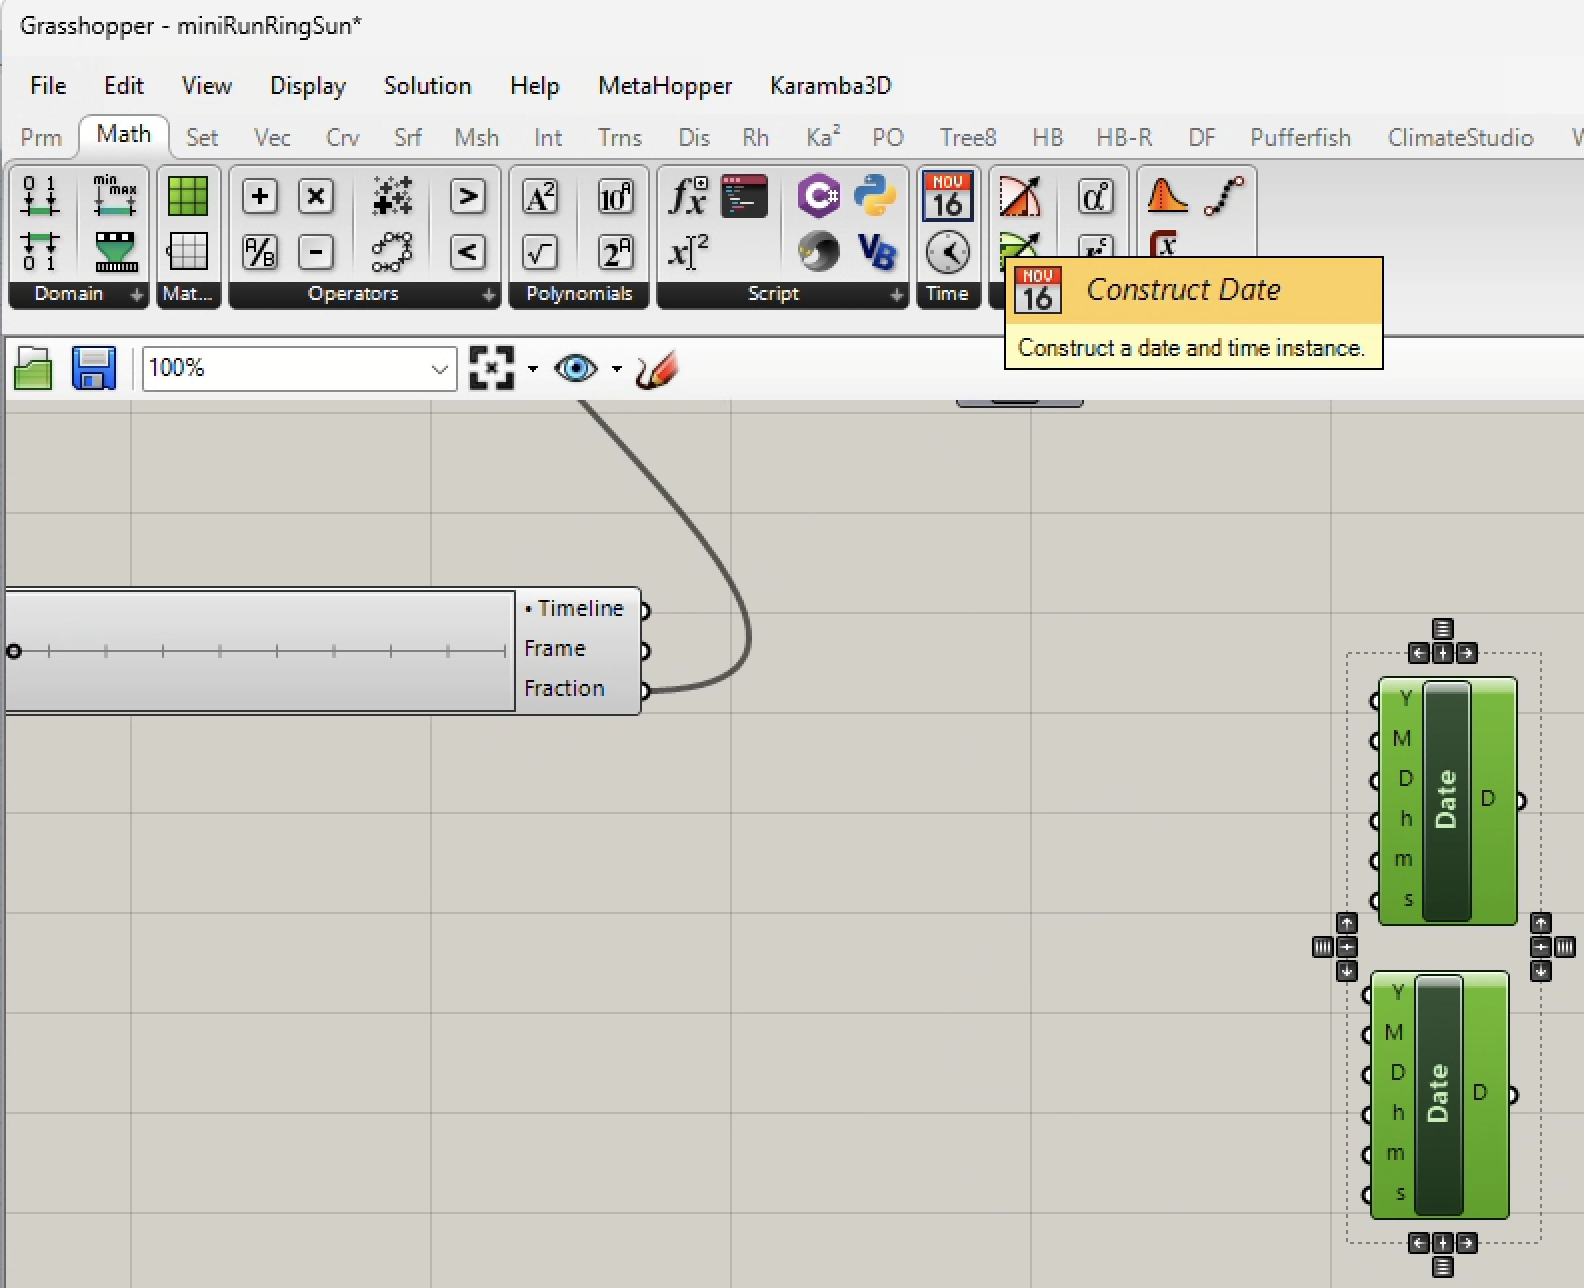Viewport: 1584px width, 1288px height.
Task: Click the Python script component icon
Action: click(x=875, y=196)
